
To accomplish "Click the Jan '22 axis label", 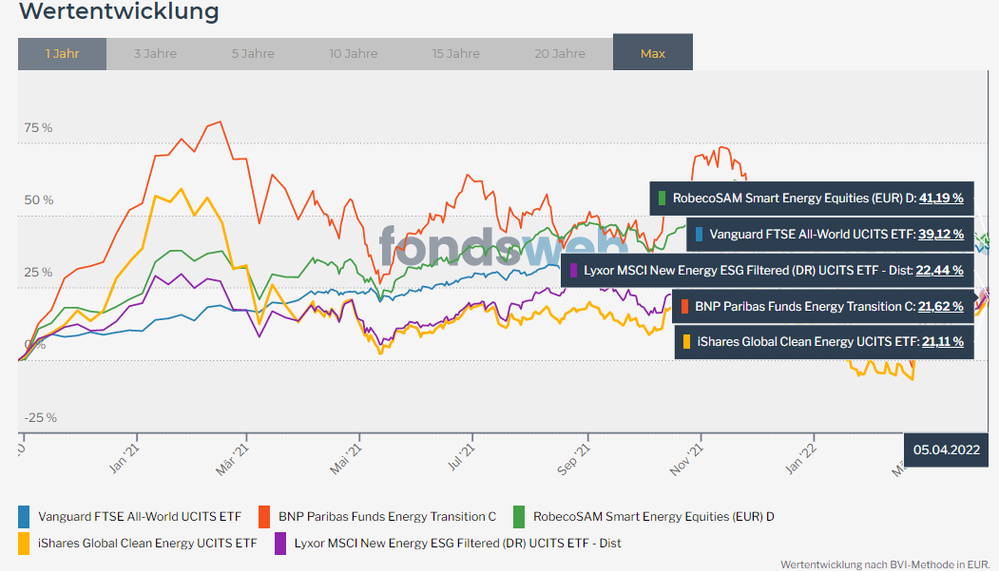I will [x=801, y=459].
